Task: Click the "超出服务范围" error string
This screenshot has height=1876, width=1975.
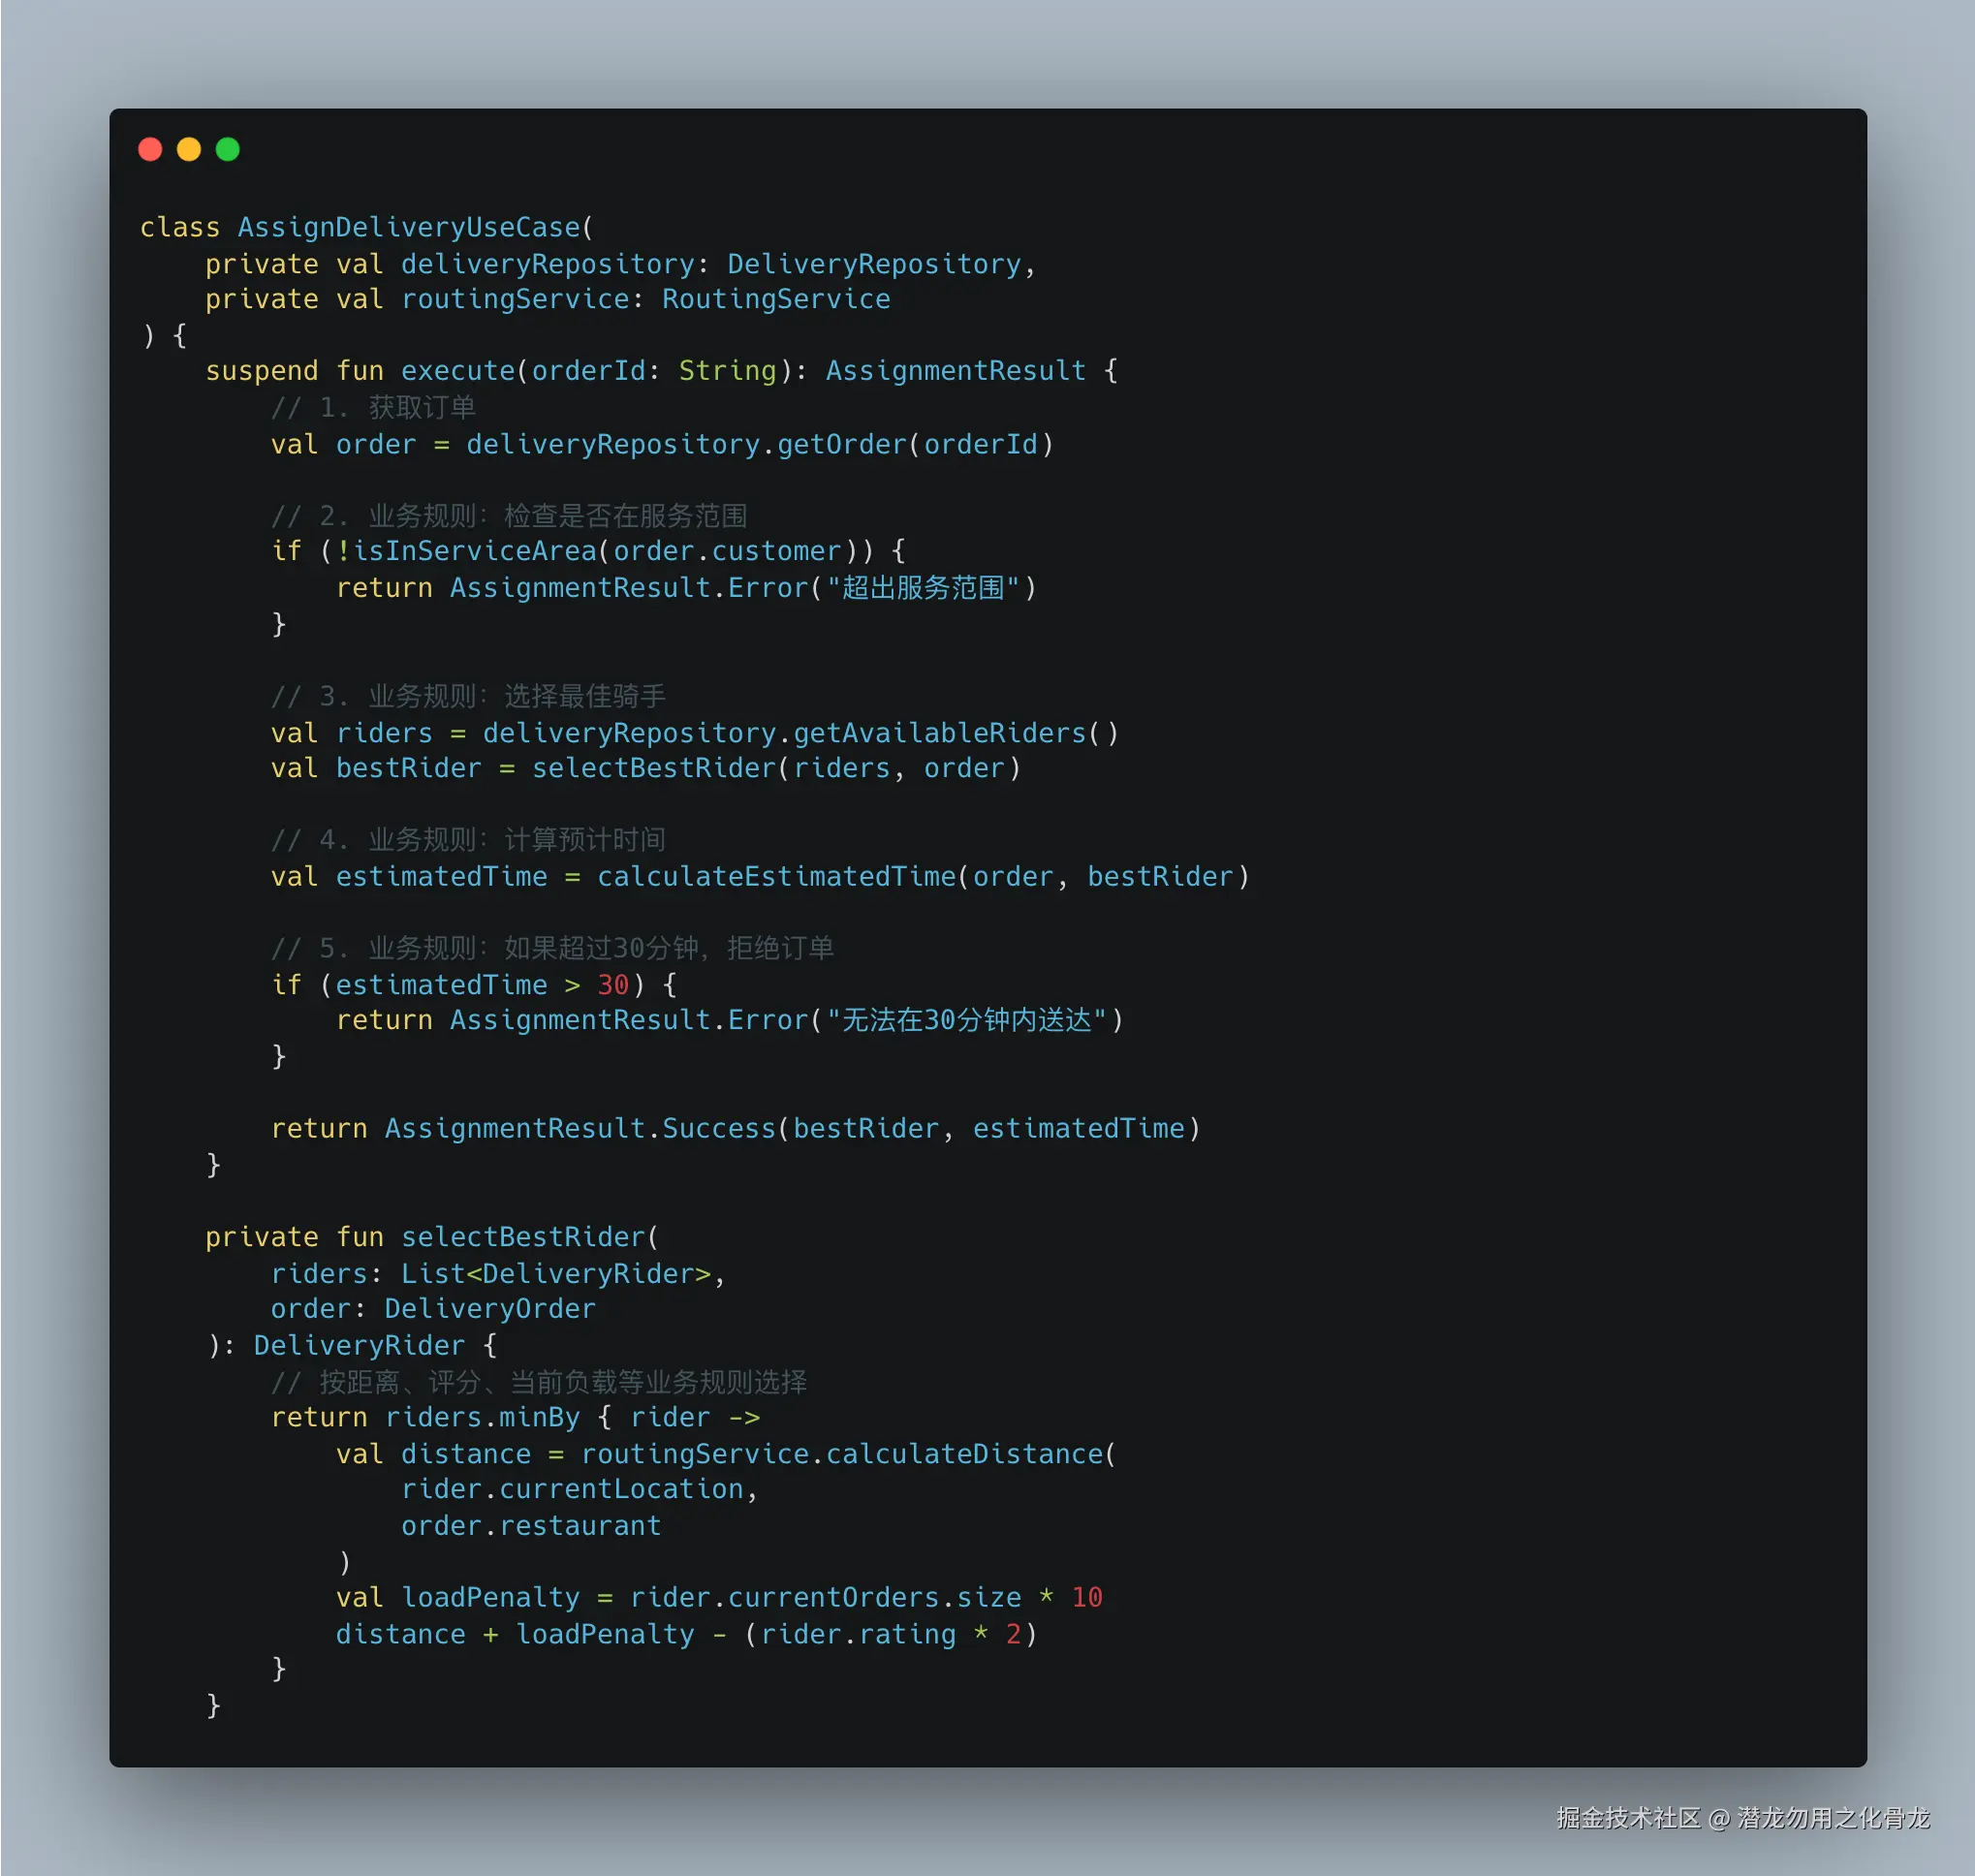Action: pyautogui.click(x=922, y=588)
